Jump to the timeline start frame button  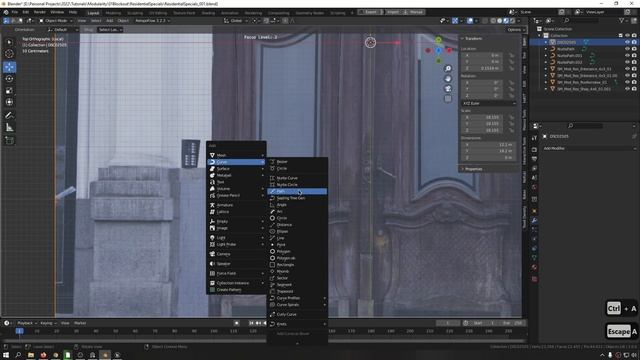251,323
